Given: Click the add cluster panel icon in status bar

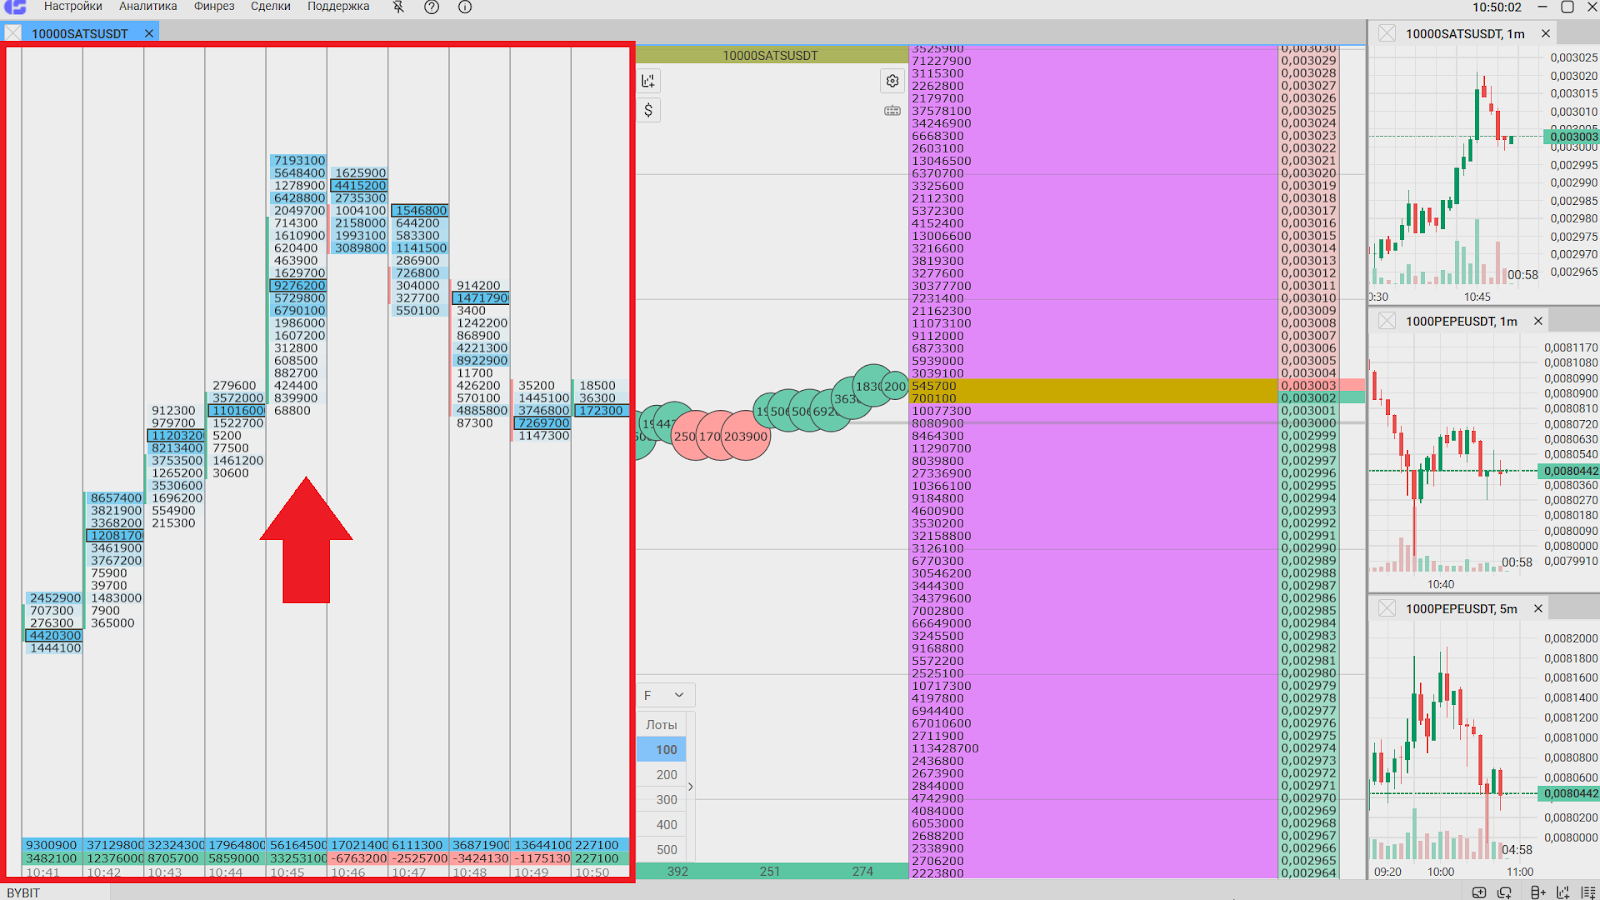Looking at the screenshot, I should (x=1538, y=892).
